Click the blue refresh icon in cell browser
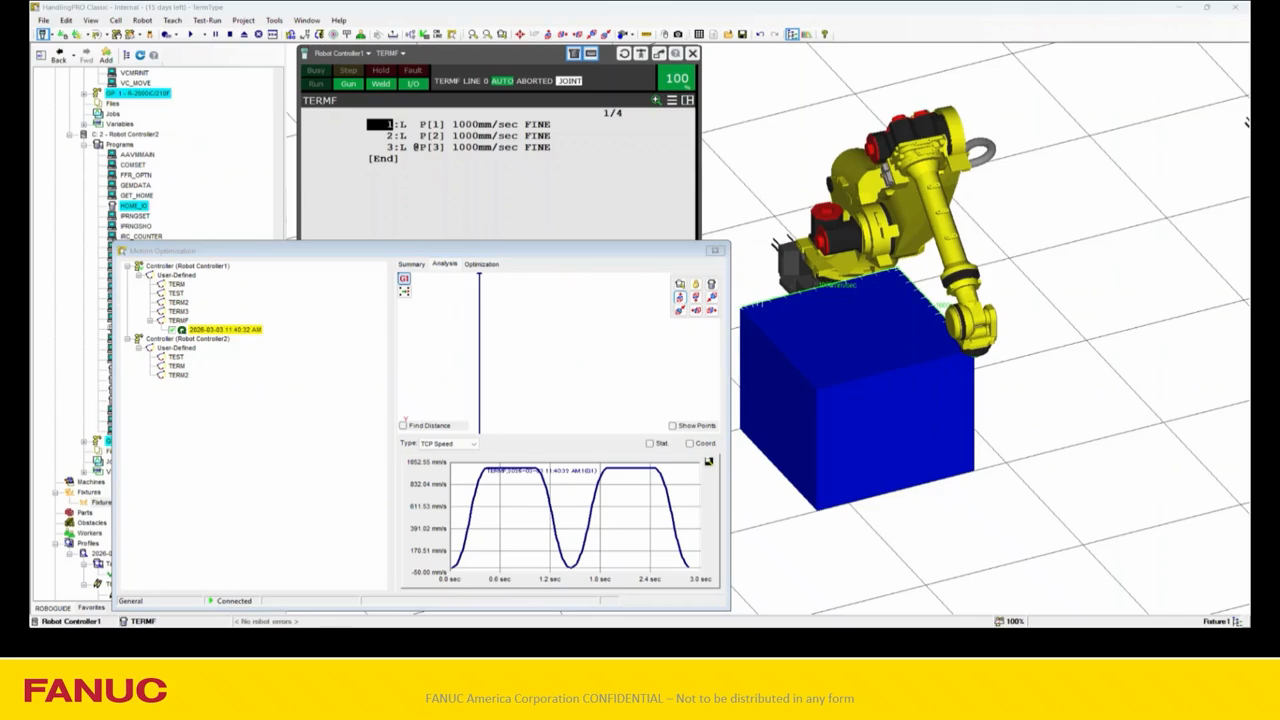The height and width of the screenshot is (720, 1280). point(140,55)
